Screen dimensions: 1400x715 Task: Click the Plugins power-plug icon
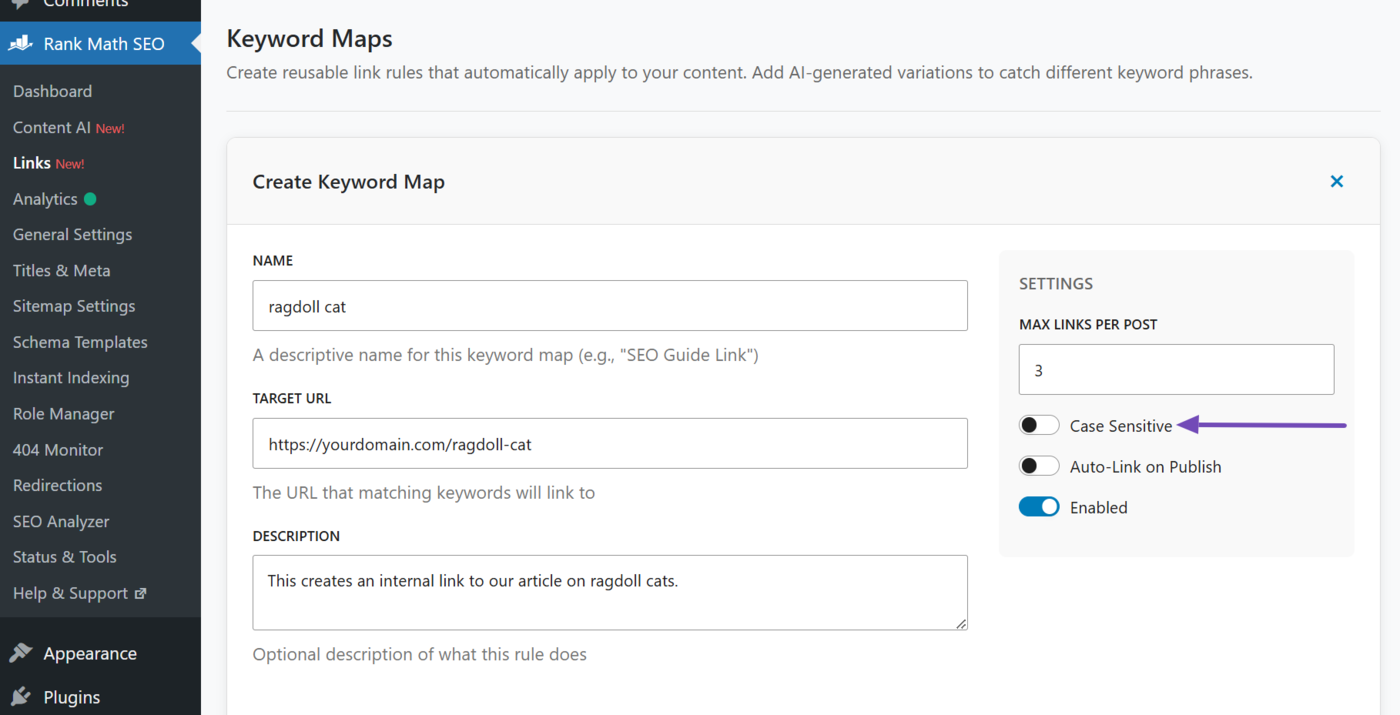click(22, 697)
